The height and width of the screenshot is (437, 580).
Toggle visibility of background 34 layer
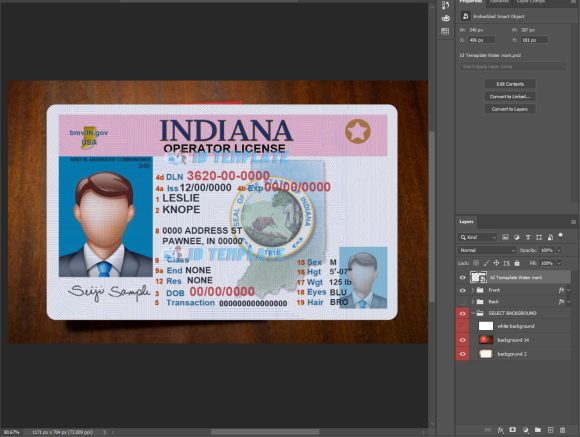[x=462, y=340]
